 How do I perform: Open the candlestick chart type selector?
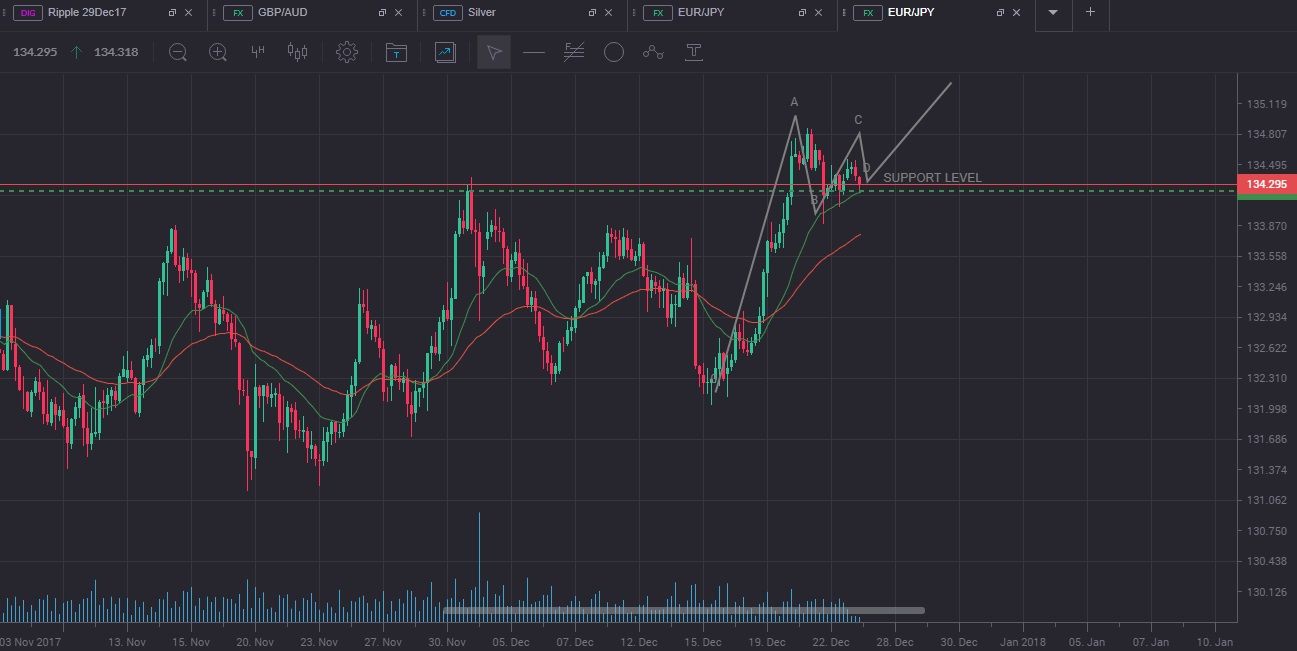pyautogui.click(x=297, y=52)
